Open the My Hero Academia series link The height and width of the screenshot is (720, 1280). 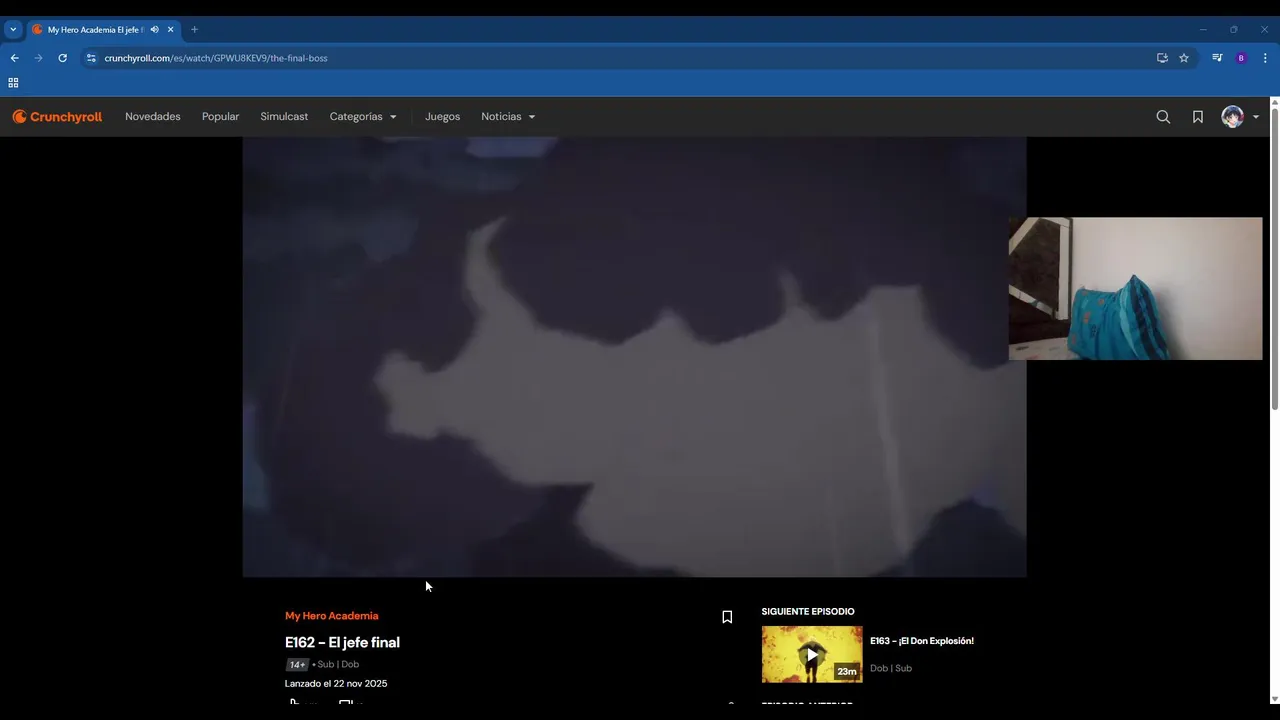coord(331,616)
